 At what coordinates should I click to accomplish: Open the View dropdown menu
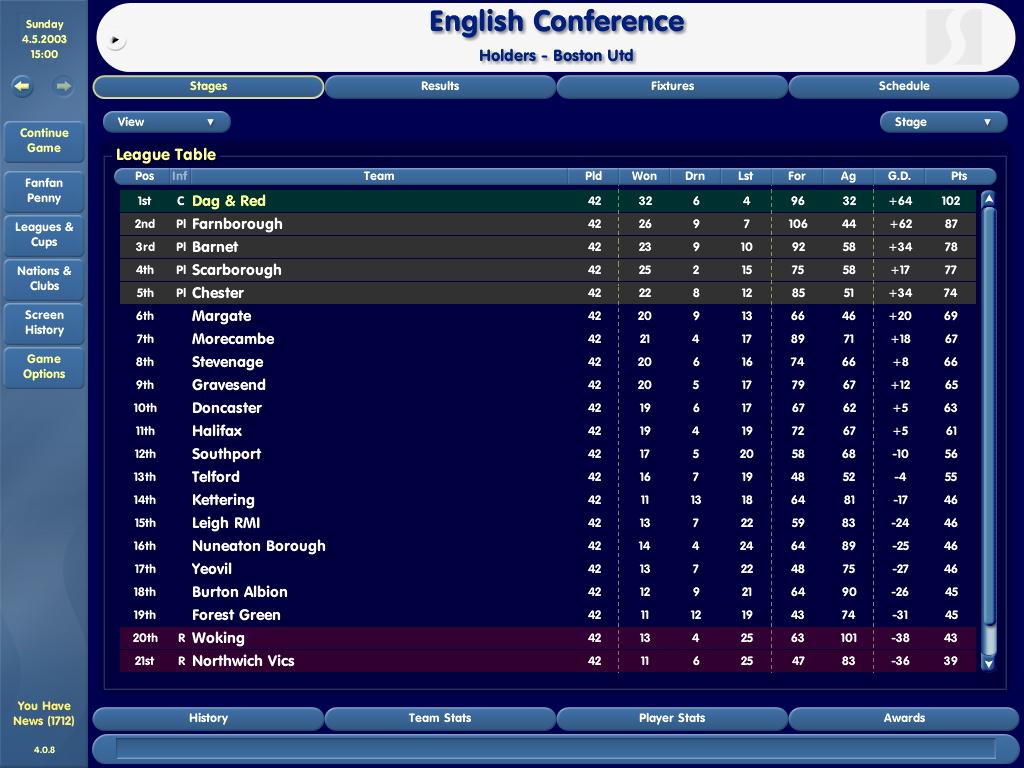click(x=166, y=122)
